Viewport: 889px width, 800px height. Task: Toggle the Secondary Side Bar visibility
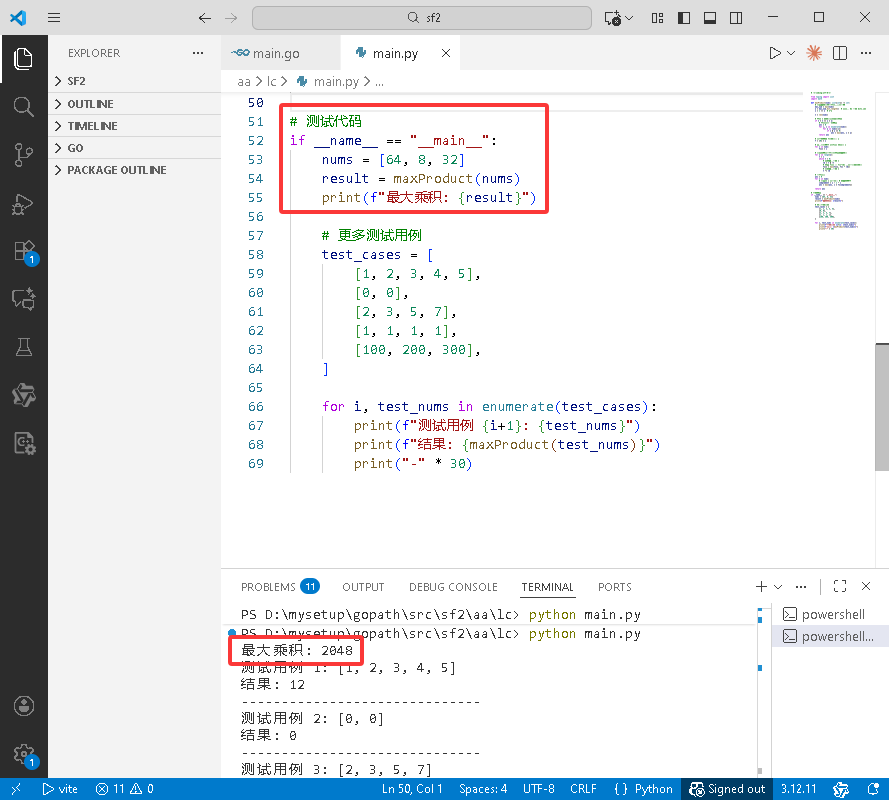click(x=736, y=18)
